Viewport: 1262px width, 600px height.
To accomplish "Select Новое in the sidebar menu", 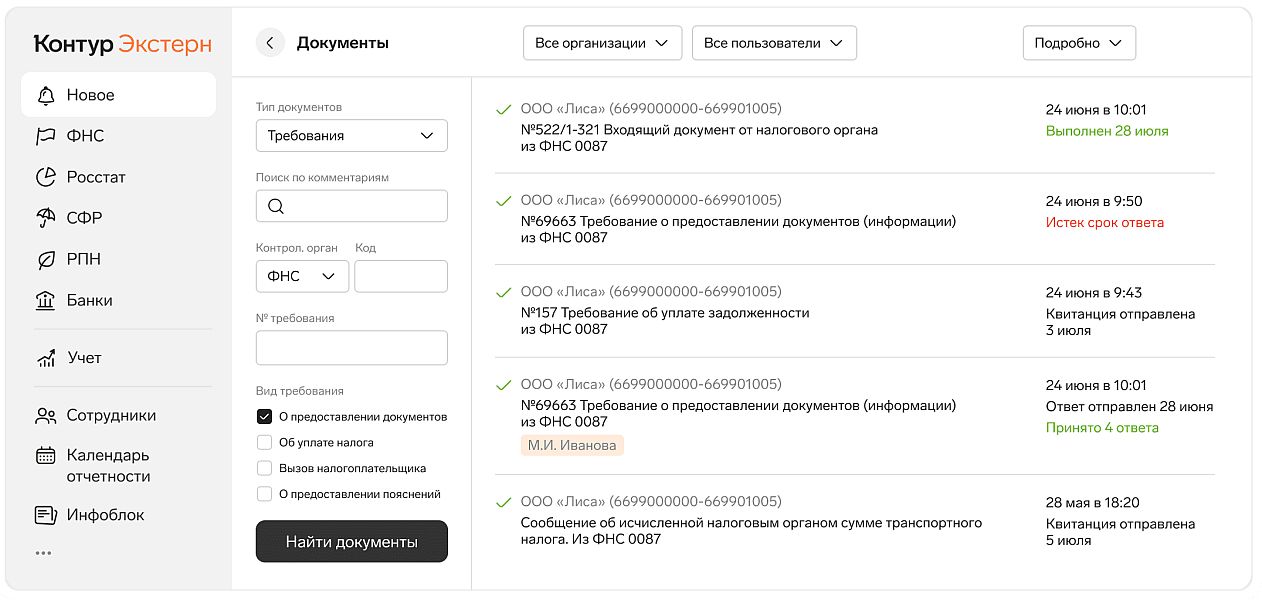I will pos(118,95).
